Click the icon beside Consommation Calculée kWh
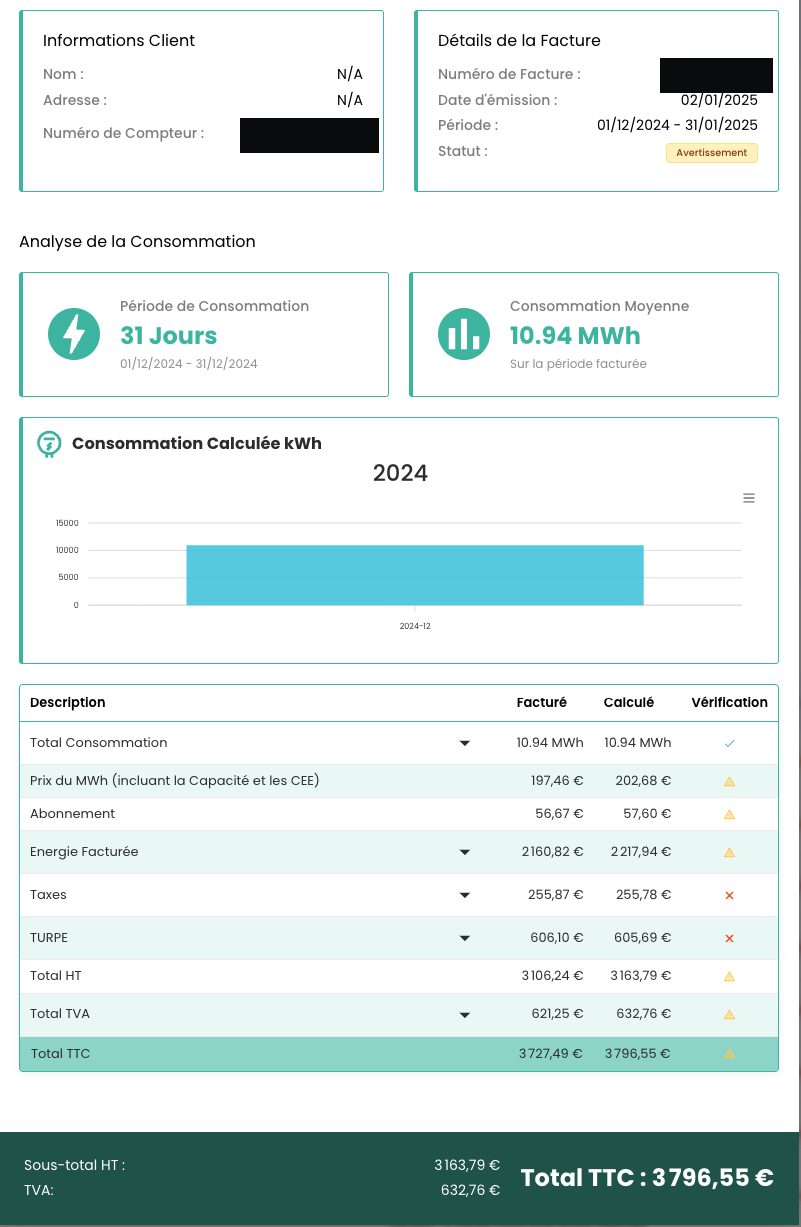801x1227 pixels. tap(48, 444)
